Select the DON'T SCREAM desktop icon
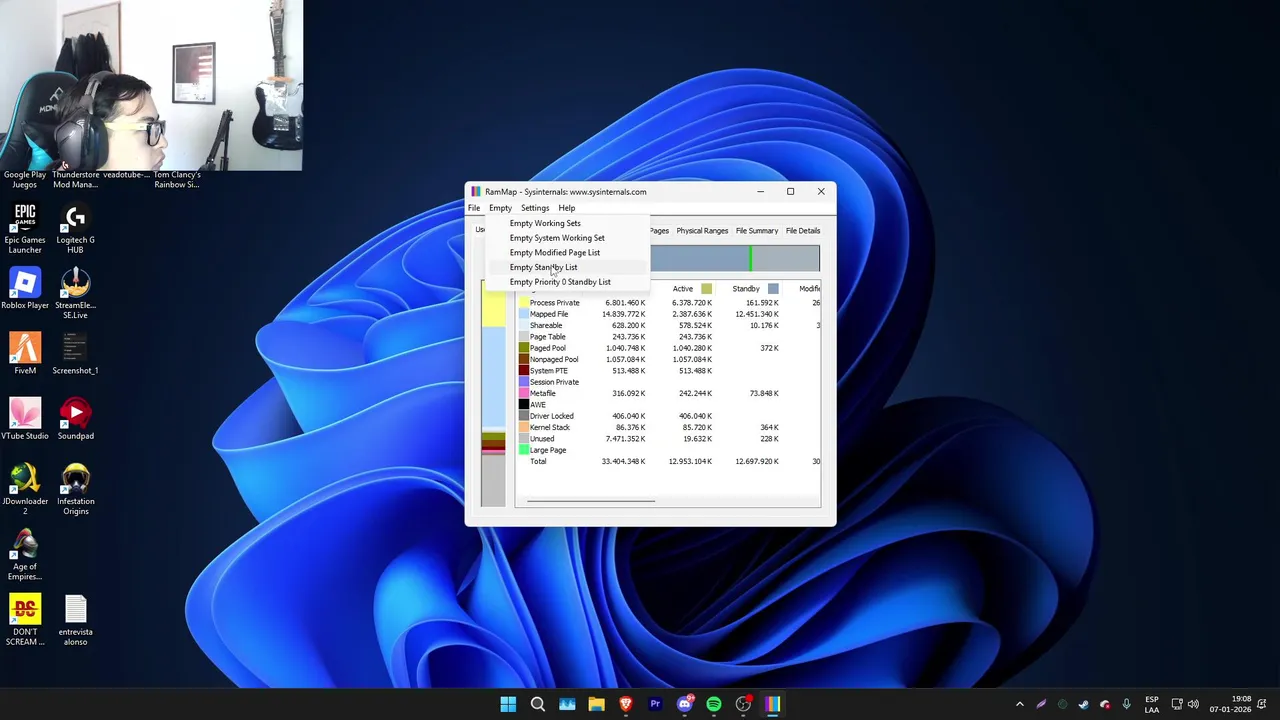Image resolution: width=1280 pixels, height=720 pixels. (25, 621)
